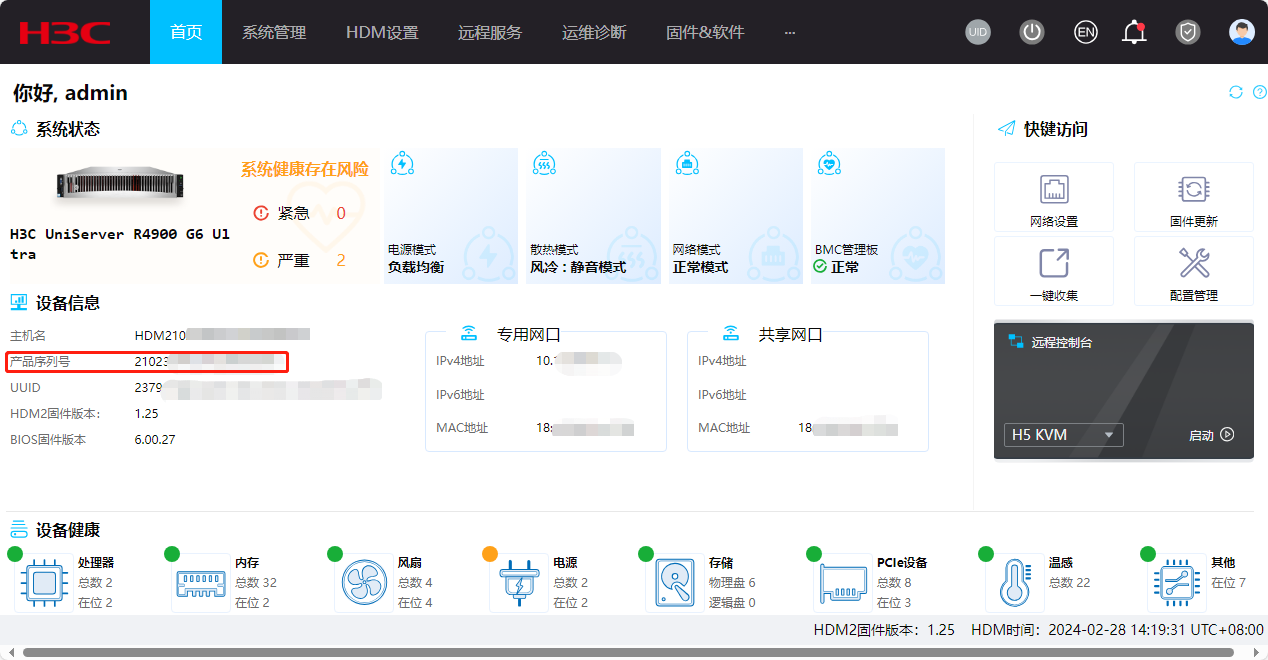The height and width of the screenshot is (660, 1268).
Task: Open the help question mark icon
Action: [1259, 92]
